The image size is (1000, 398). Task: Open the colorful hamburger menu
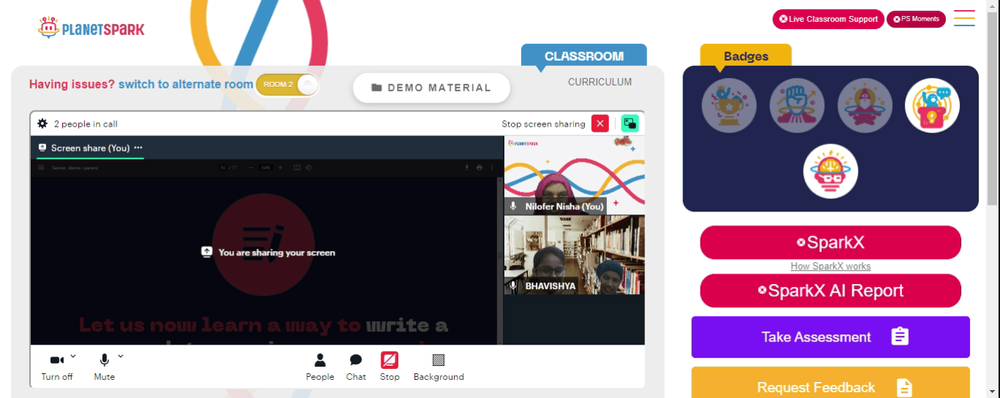pyautogui.click(x=964, y=18)
